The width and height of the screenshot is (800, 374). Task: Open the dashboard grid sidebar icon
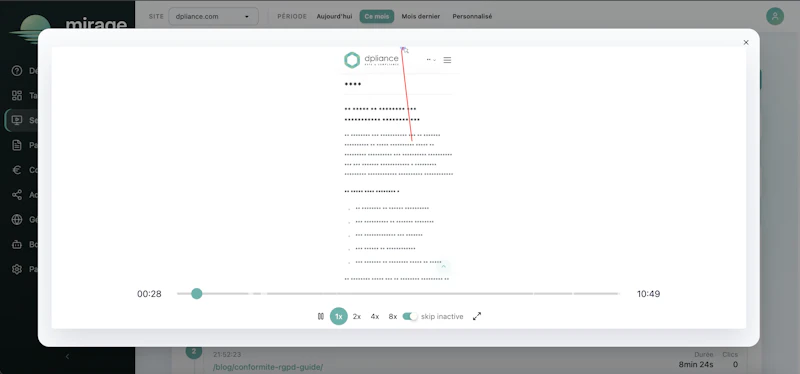17,95
